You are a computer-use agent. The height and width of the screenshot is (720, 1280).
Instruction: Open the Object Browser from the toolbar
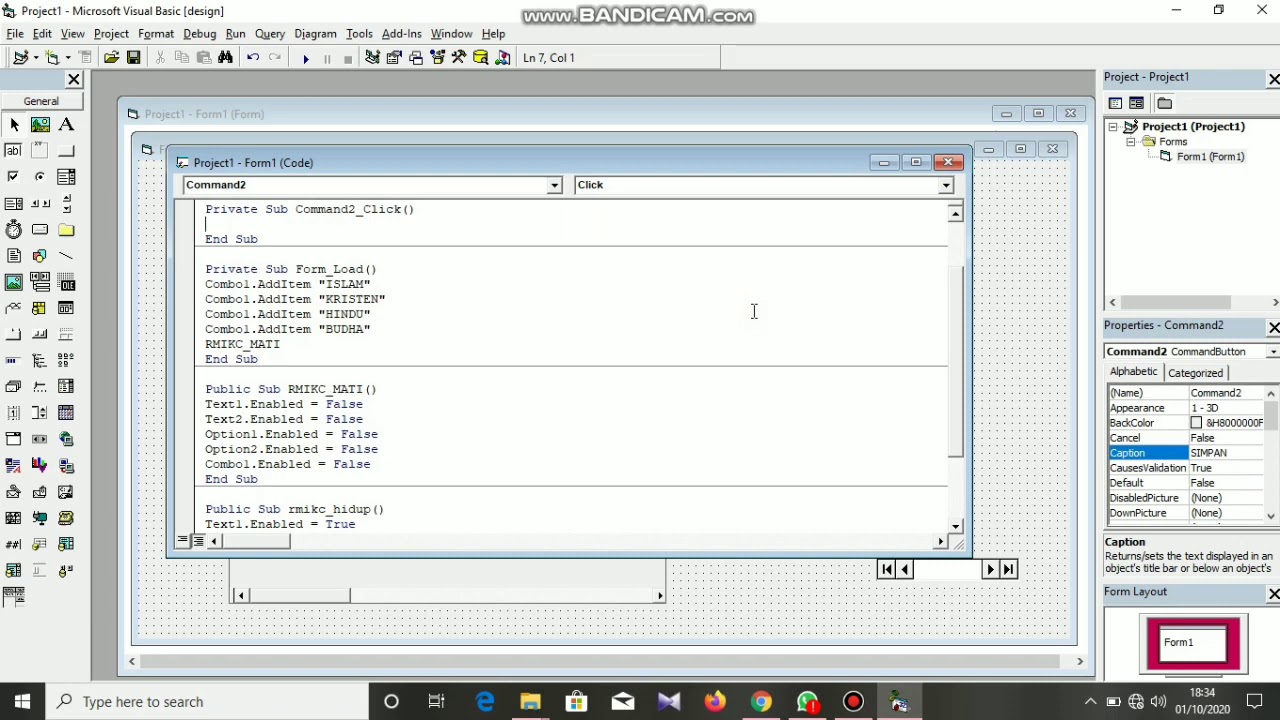(x=437, y=58)
